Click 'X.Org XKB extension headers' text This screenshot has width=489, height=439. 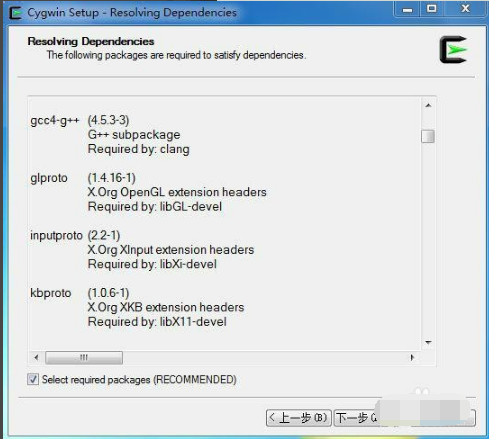tap(166, 307)
